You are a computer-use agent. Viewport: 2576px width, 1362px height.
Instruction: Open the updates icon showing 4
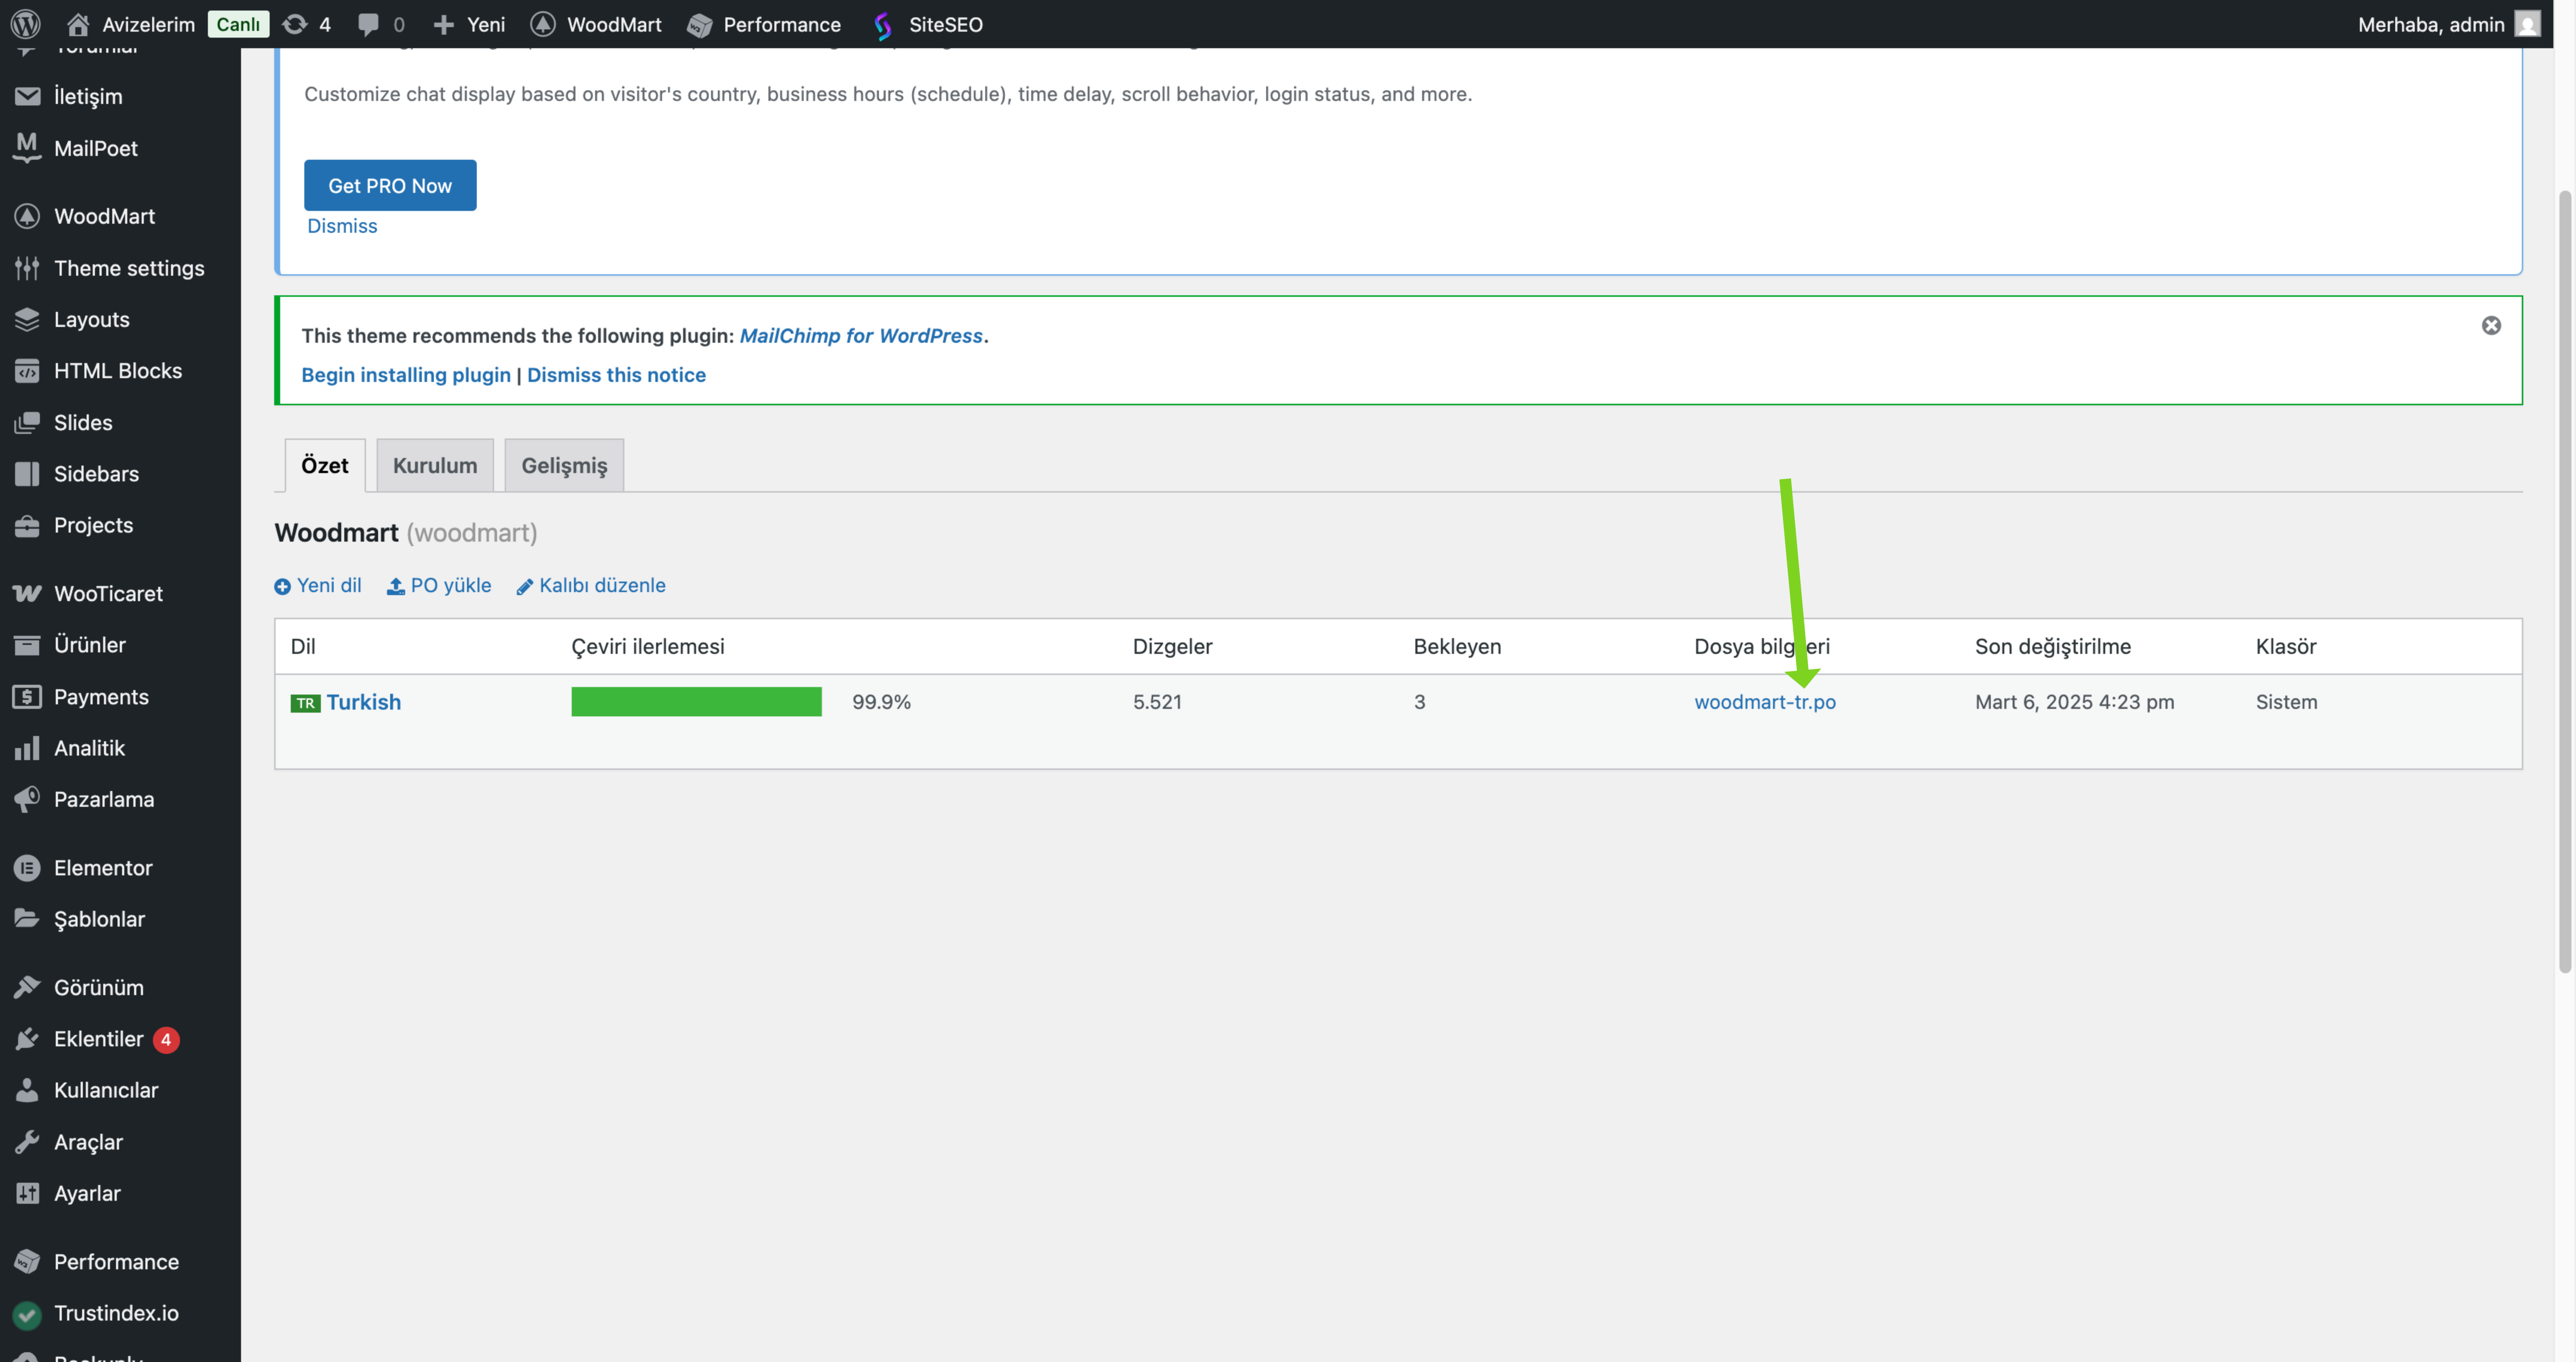tap(294, 24)
